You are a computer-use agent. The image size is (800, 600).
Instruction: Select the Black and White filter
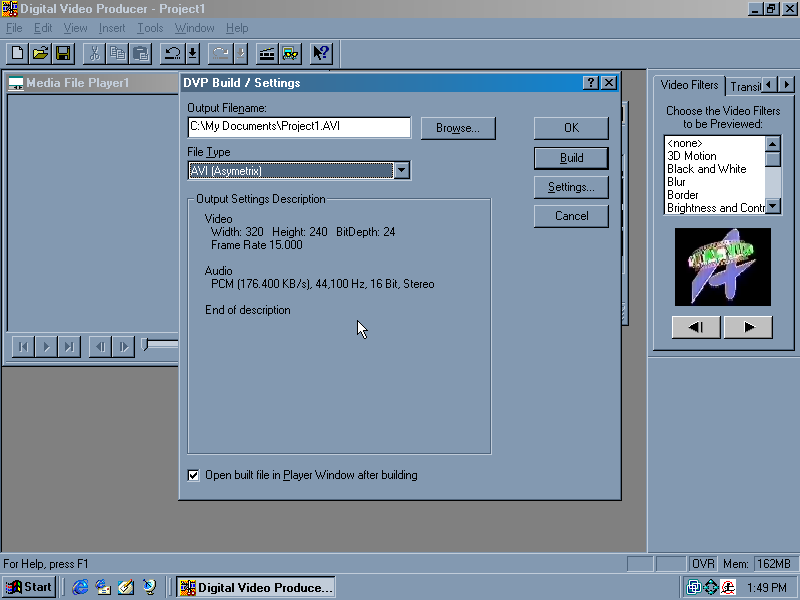click(707, 169)
